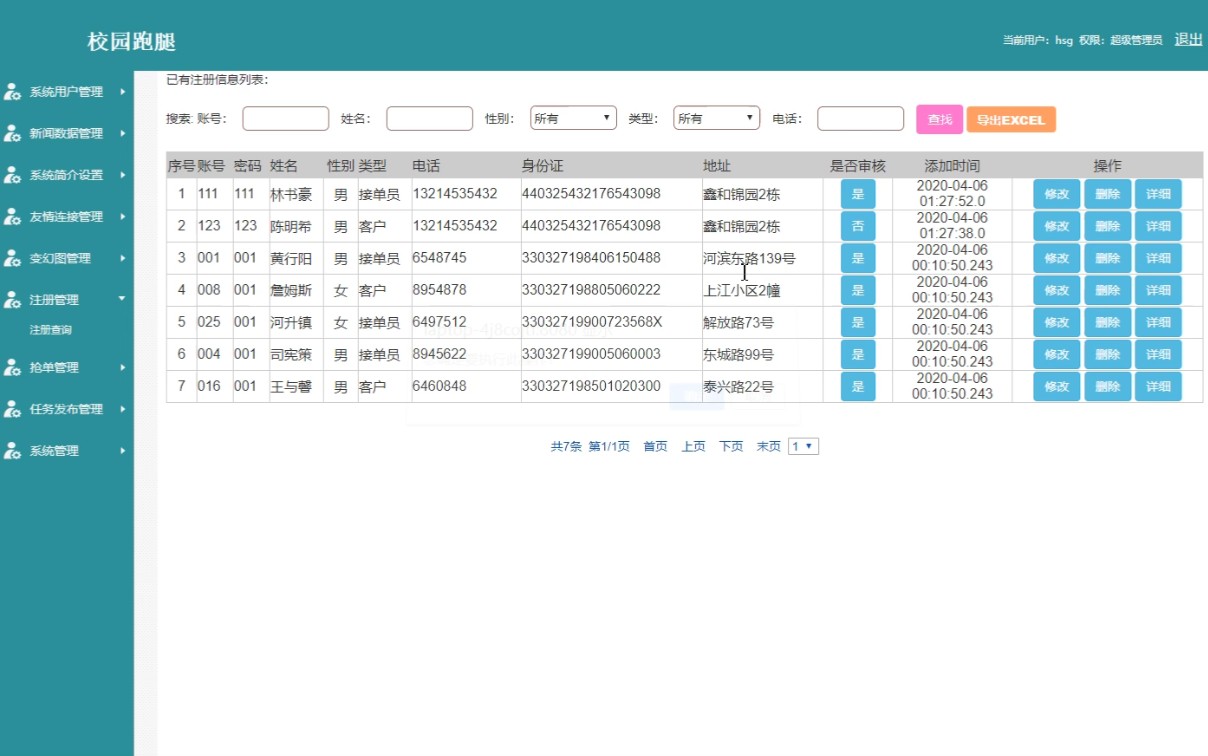The image size is (1208, 756).
Task: Click ID cell 33032719900723568X
Action: (592, 322)
